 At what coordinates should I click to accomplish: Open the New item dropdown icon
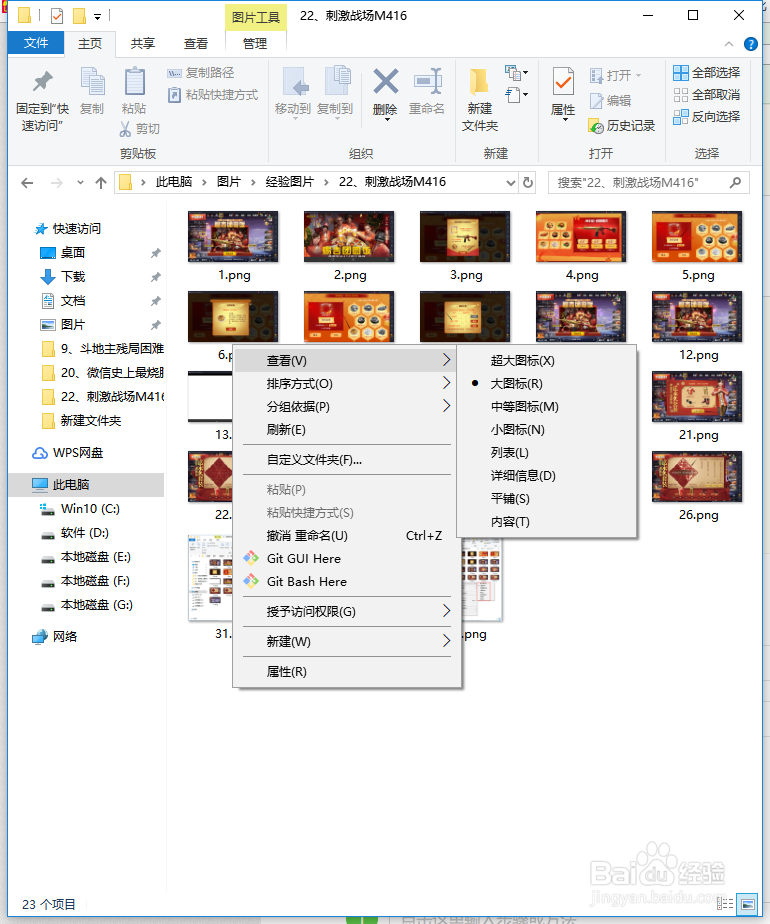click(516, 73)
